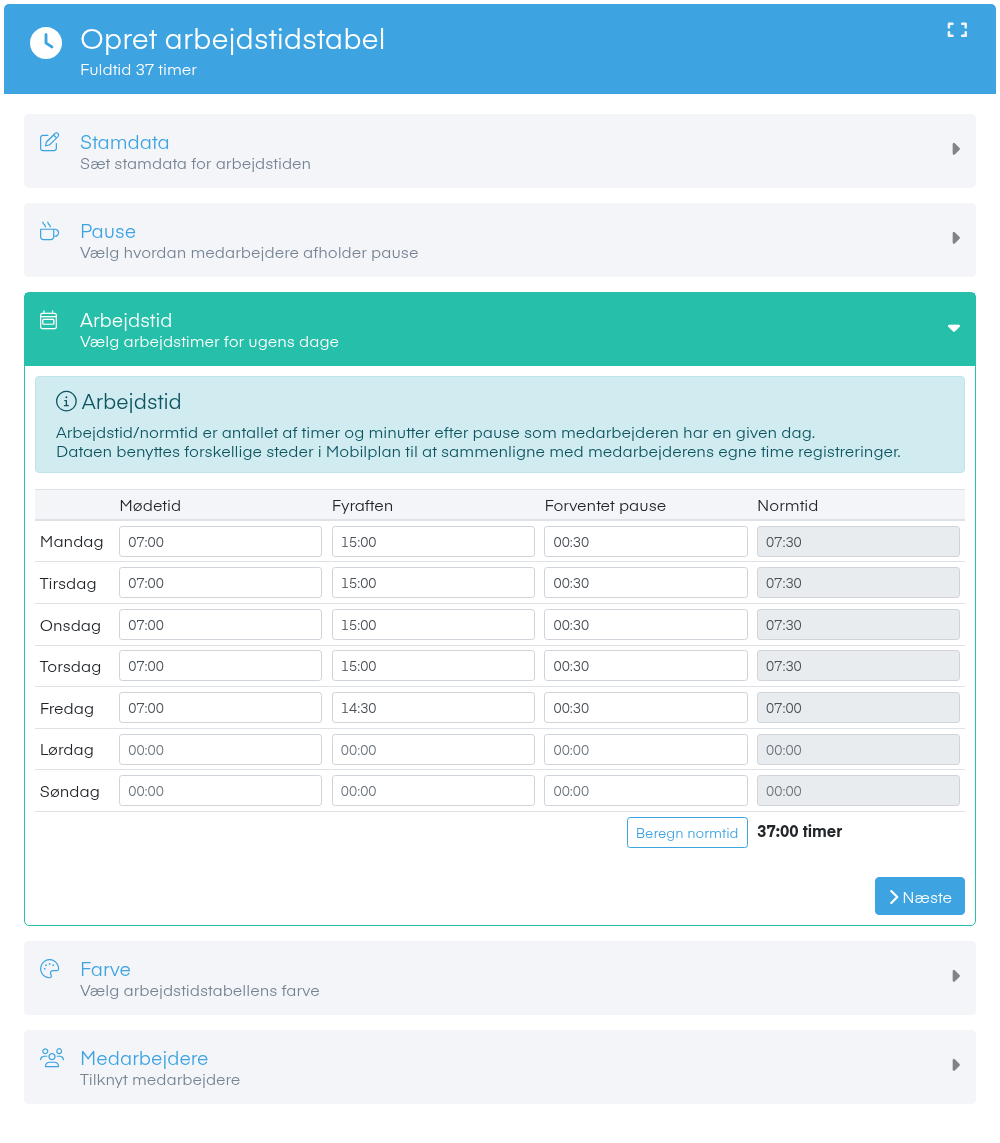Focus the Mandag Mødetid field
The image size is (1000, 1143).
tap(220, 542)
